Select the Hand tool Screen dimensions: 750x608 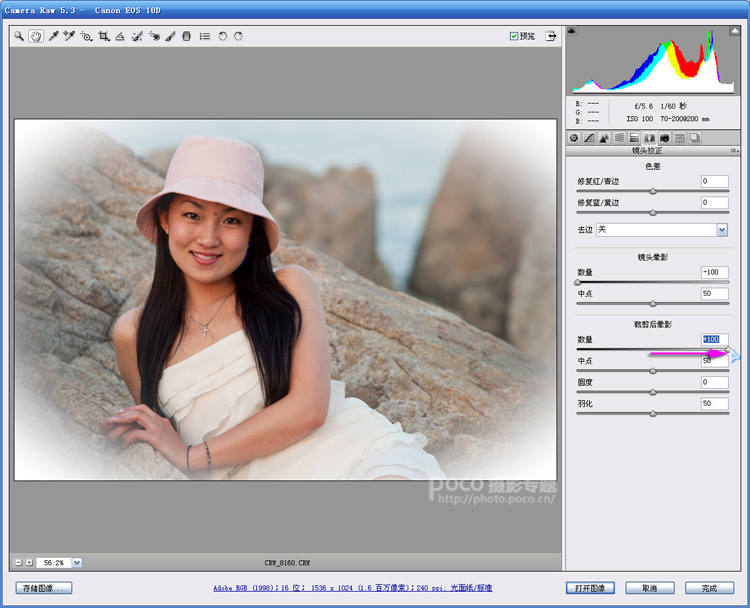35,36
